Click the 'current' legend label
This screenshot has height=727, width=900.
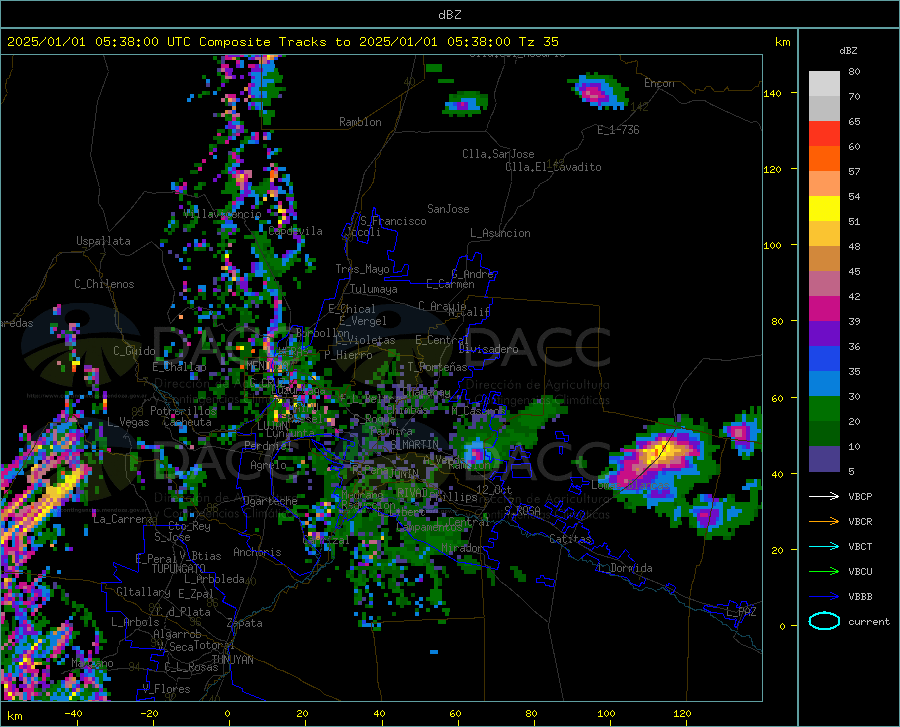click(x=869, y=621)
